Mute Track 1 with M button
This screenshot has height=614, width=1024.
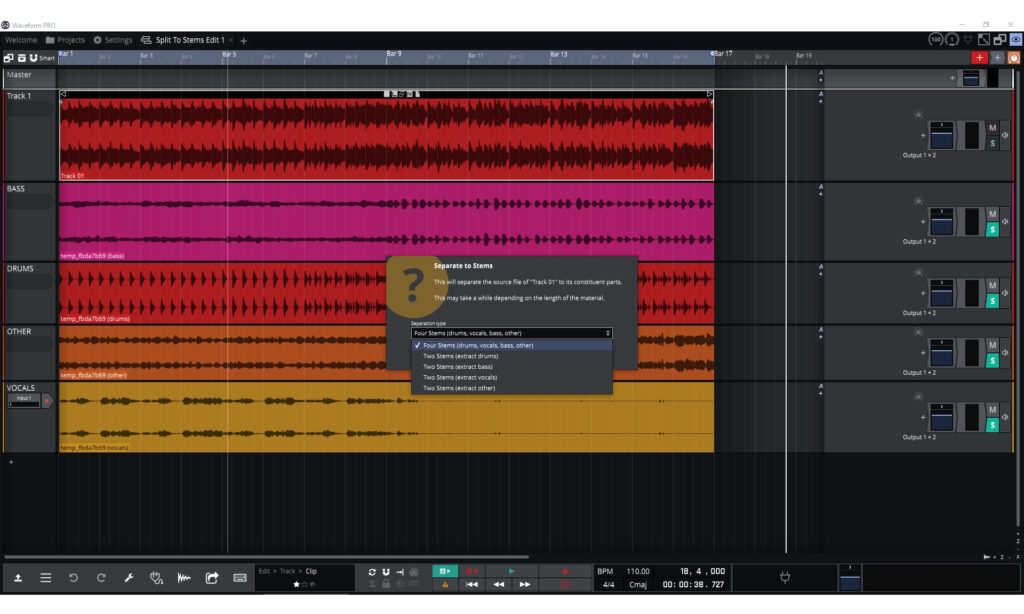pyautogui.click(x=993, y=128)
